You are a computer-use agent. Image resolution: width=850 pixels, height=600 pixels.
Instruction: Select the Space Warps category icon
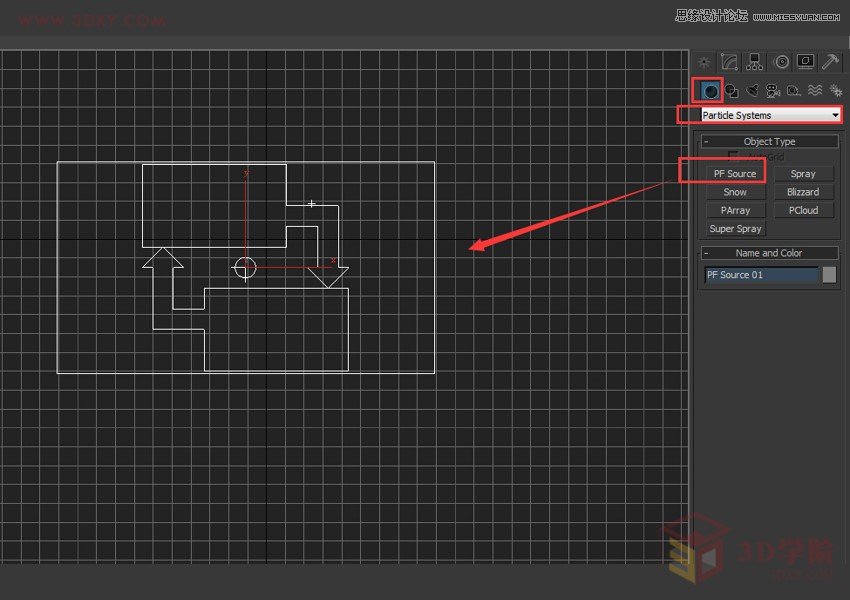tap(816, 90)
